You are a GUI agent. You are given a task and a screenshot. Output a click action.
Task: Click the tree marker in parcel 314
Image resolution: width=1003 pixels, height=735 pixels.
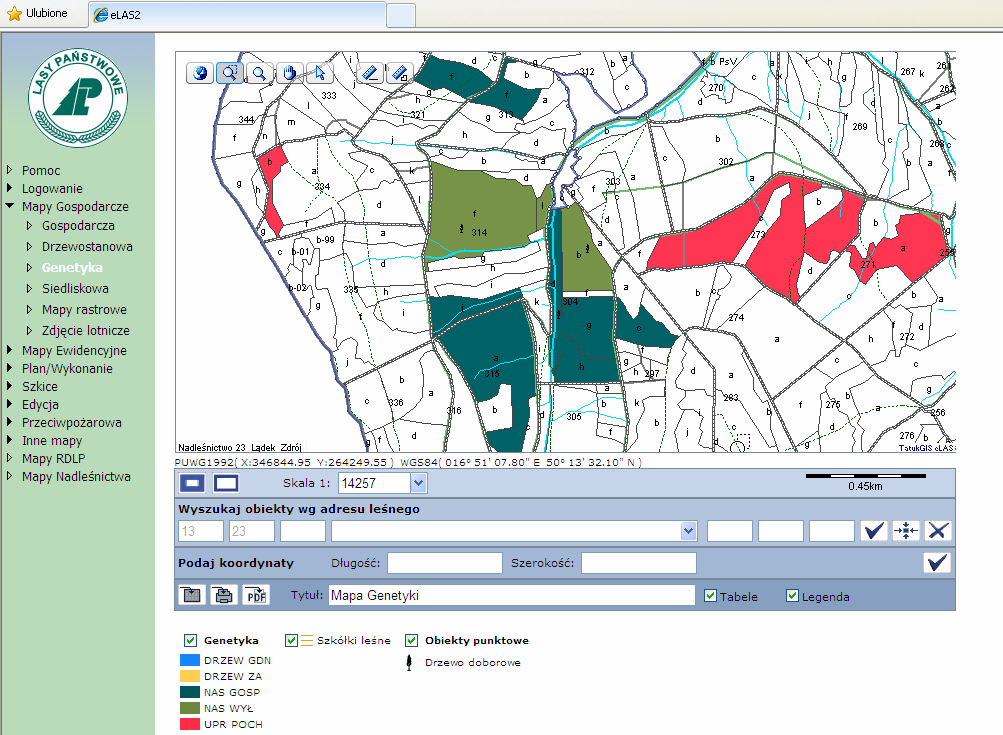pyautogui.click(x=462, y=228)
